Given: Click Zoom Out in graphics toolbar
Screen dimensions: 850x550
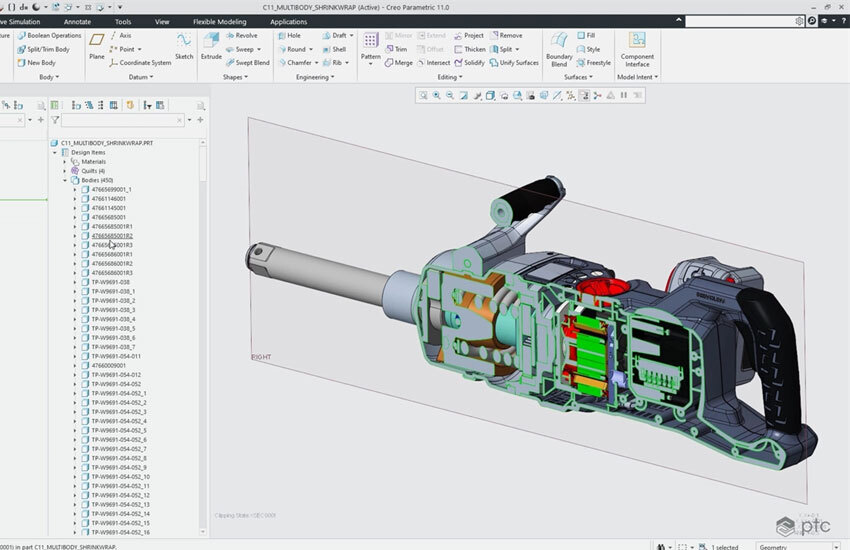Looking at the screenshot, I should point(450,95).
